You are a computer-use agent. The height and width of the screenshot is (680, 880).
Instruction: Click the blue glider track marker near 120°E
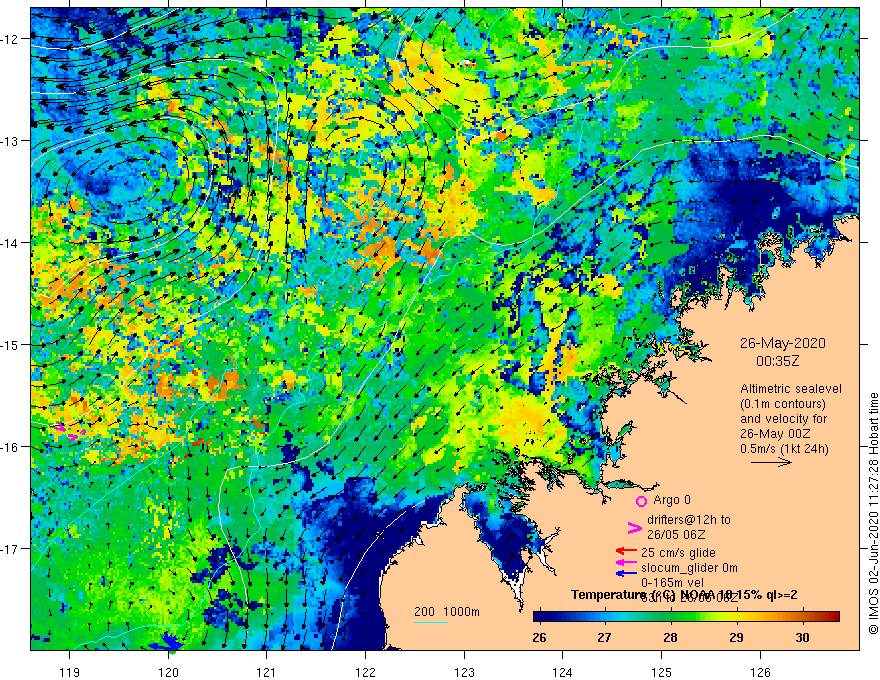pyautogui.click(x=166, y=642)
